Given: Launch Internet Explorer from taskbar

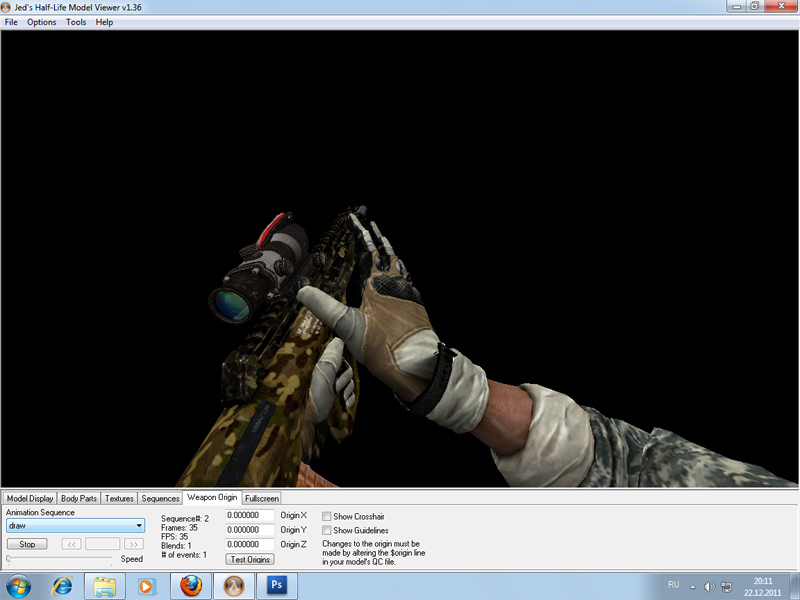Looking at the screenshot, I should coord(63,586).
